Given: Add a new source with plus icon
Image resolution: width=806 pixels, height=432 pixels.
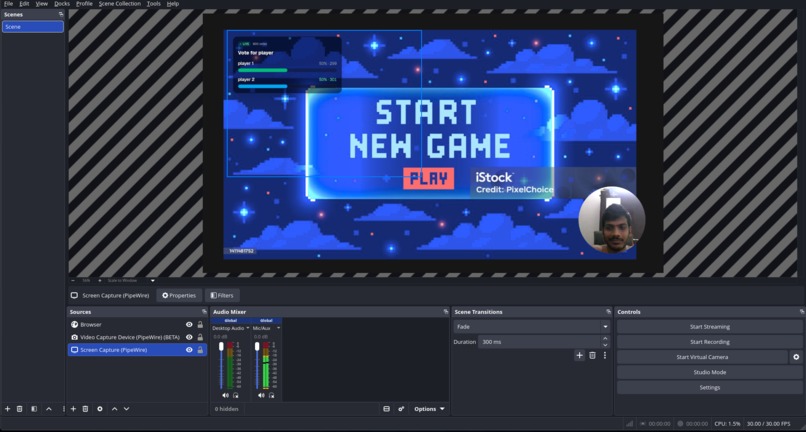Looking at the screenshot, I should (x=73, y=409).
